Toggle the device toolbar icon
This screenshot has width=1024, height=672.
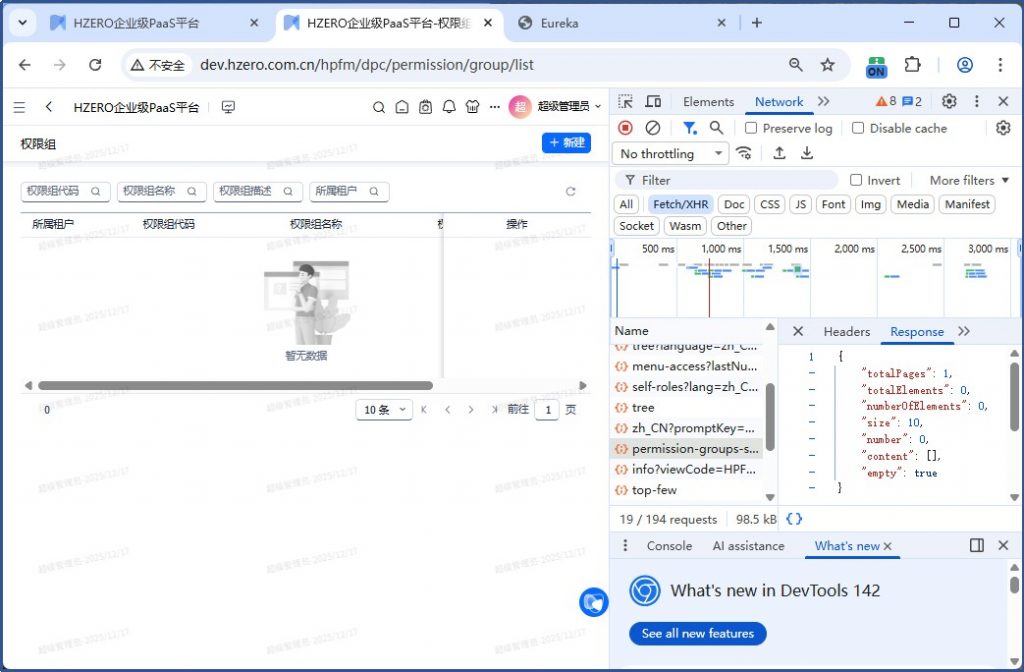[653, 102]
